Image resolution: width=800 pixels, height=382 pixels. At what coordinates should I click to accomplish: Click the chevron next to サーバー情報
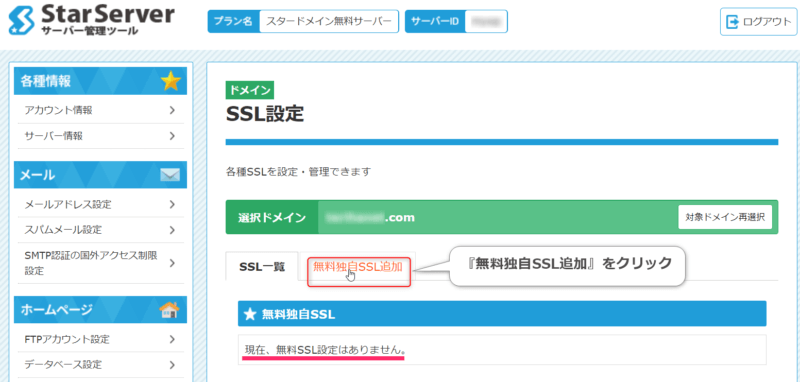click(x=172, y=136)
